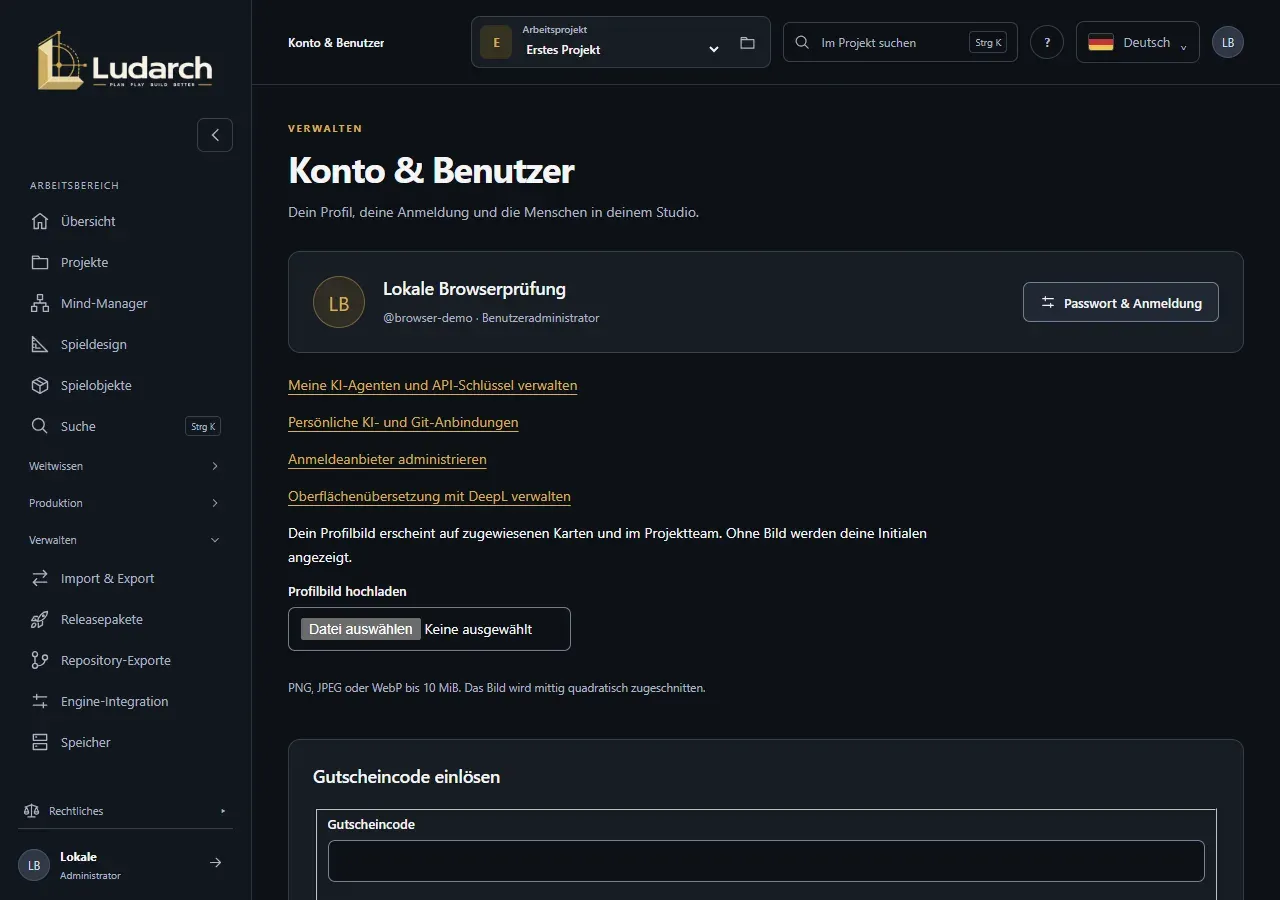Open the Mind-Manager menu item

coord(125,303)
